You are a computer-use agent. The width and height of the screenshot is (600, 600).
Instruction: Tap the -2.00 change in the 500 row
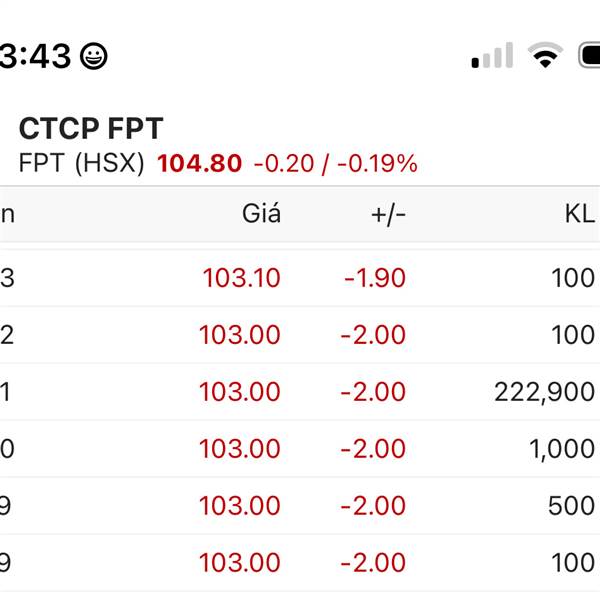click(373, 506)
